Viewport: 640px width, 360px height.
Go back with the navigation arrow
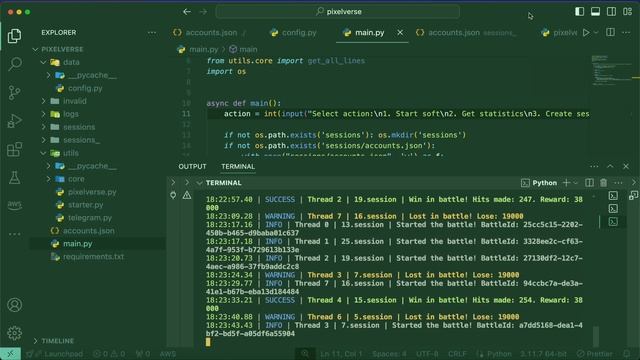(187, 12)
